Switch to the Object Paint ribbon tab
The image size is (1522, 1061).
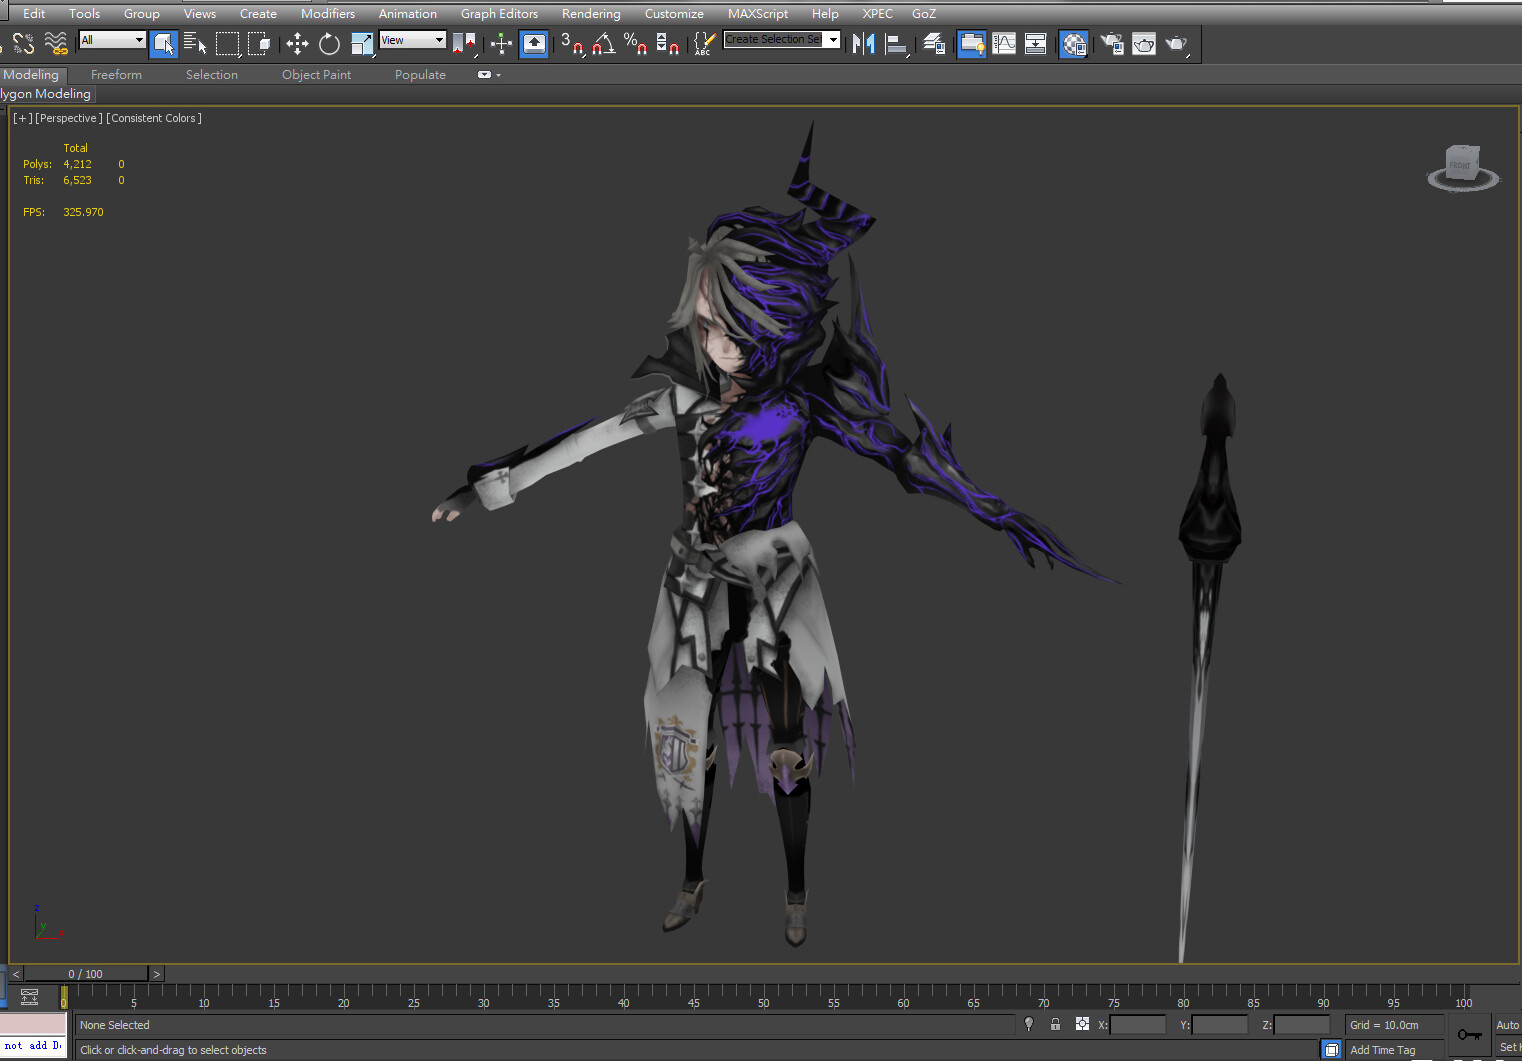[316, 74]
